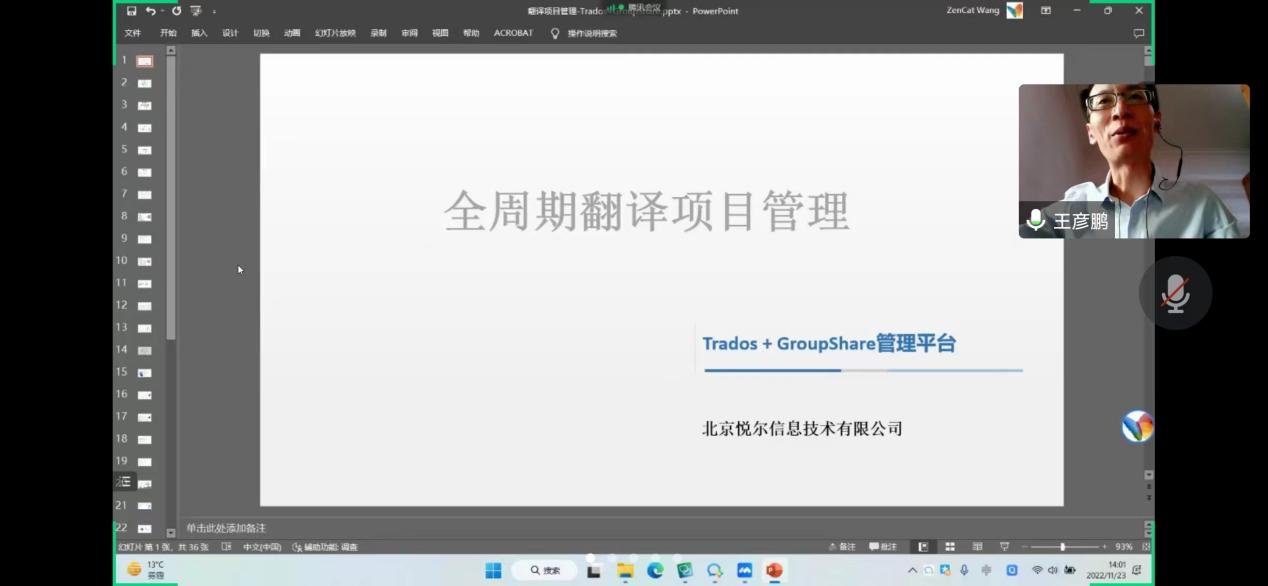Switch to Slide Sorter view
The width and height of the screenshot is (1268, 586).
[x=950, y=547]
